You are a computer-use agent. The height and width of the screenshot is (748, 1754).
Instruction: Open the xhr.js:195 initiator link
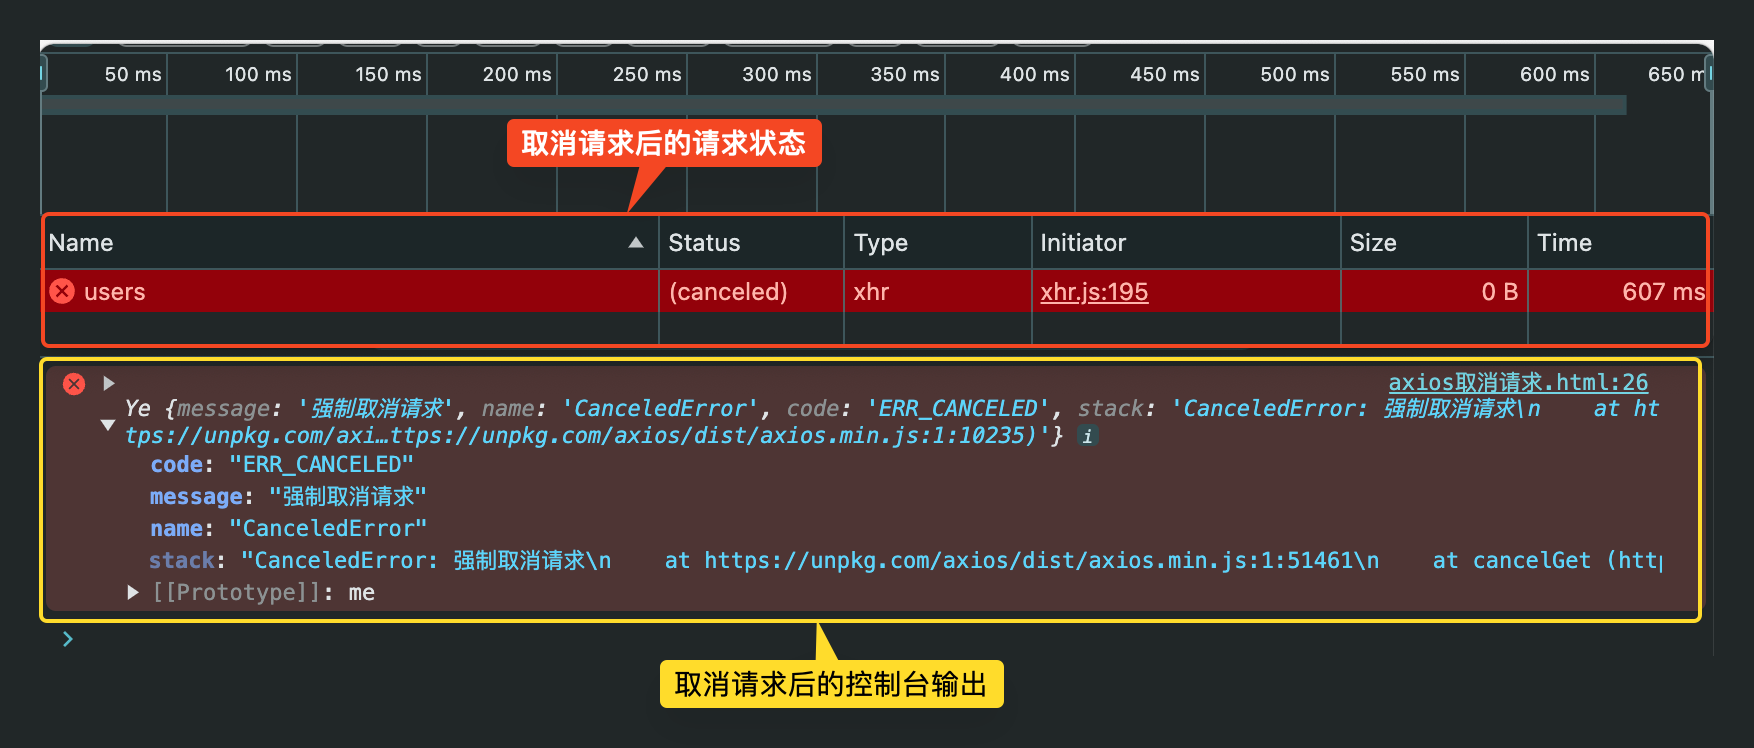pyautogui.click(x=1093, y=292)
